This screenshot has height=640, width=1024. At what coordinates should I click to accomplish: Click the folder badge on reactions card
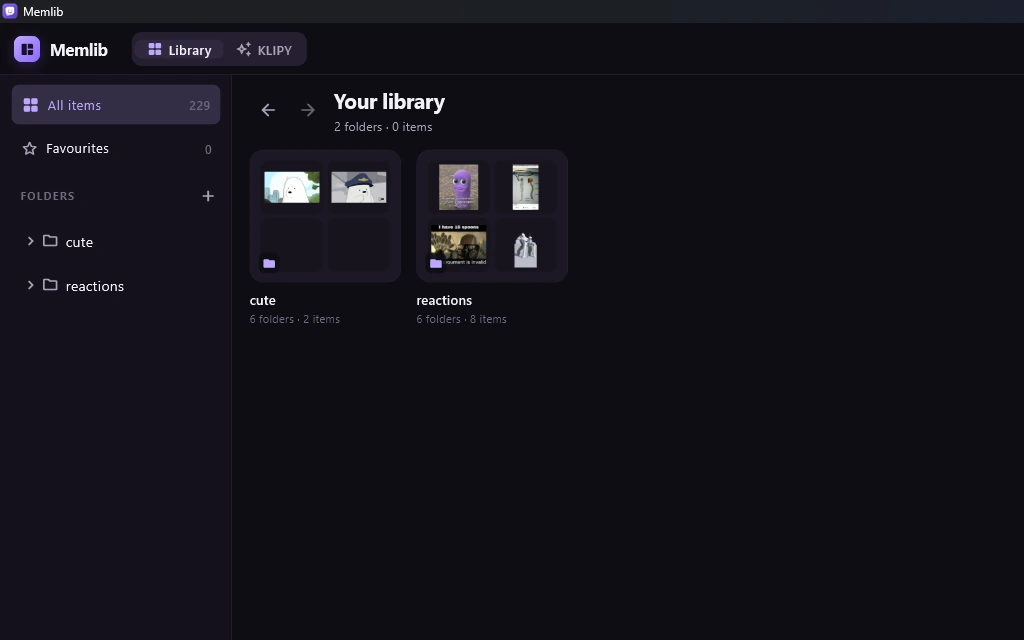pos(436,263)
